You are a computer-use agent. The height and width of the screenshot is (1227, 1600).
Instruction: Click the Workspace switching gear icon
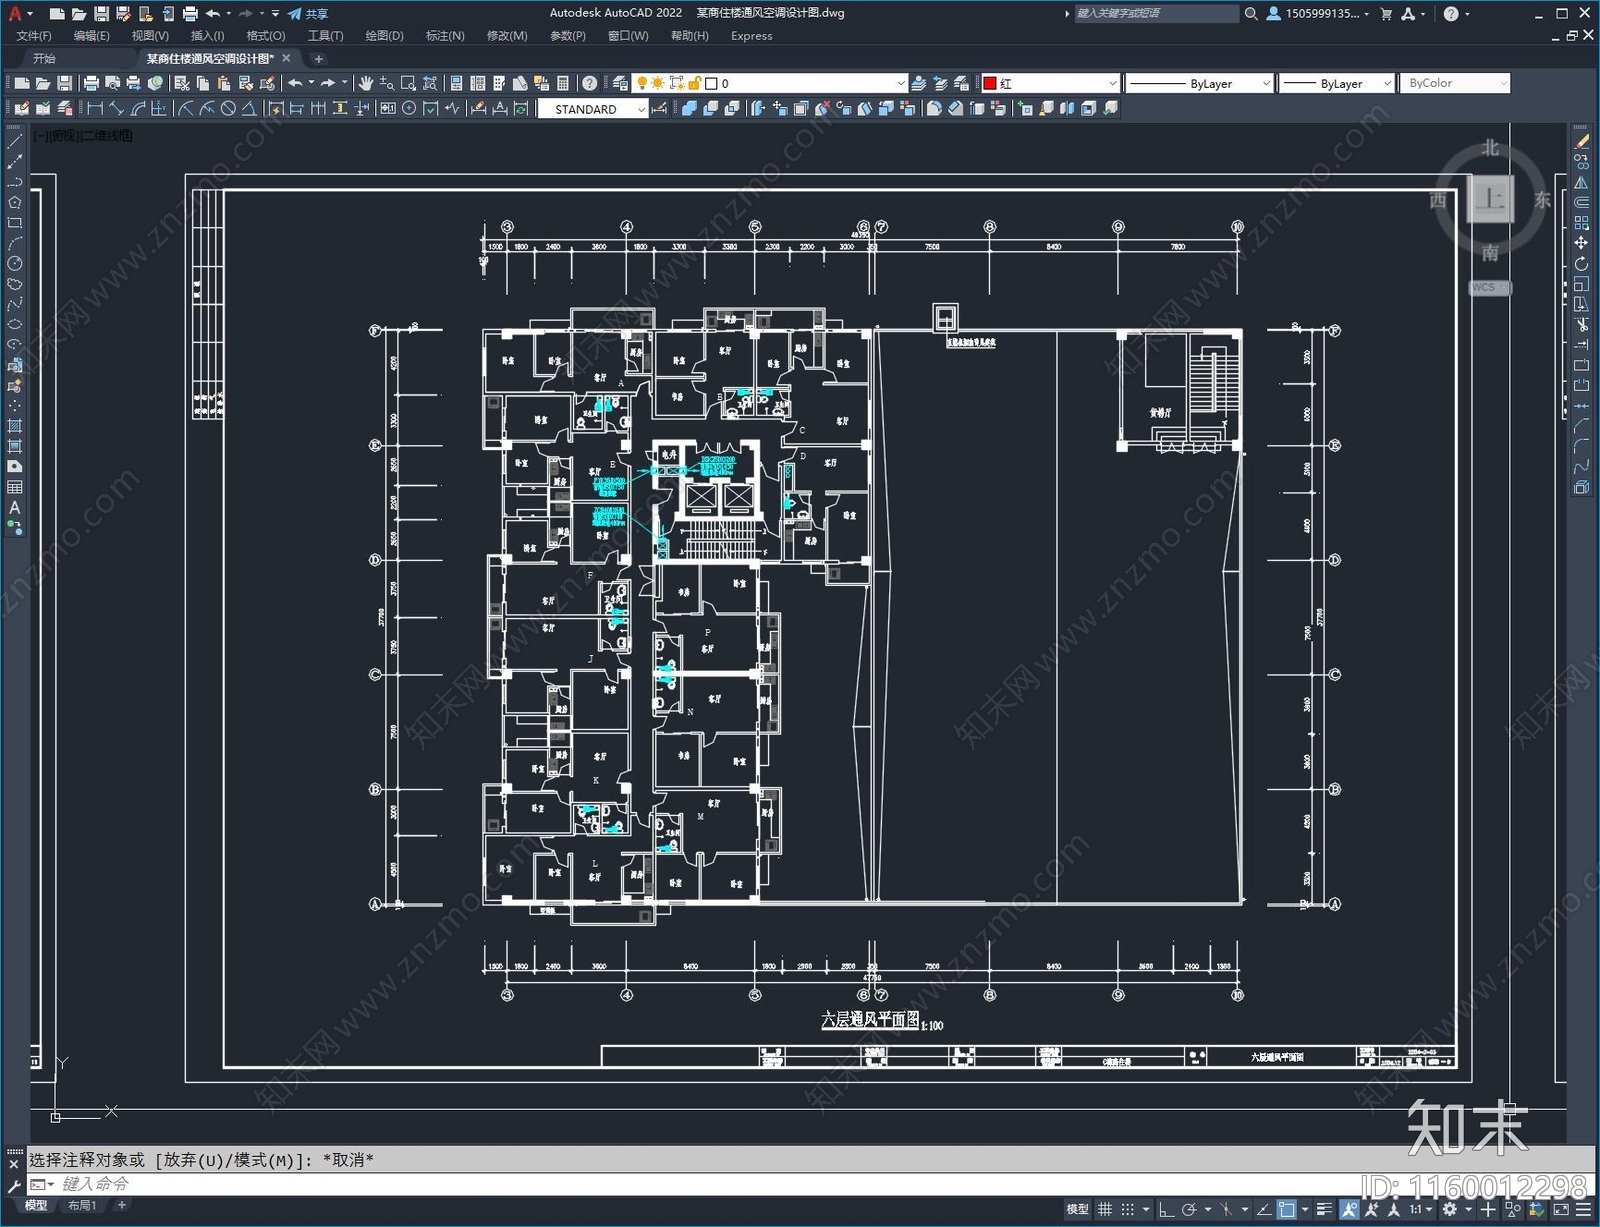[1449, 1209]
